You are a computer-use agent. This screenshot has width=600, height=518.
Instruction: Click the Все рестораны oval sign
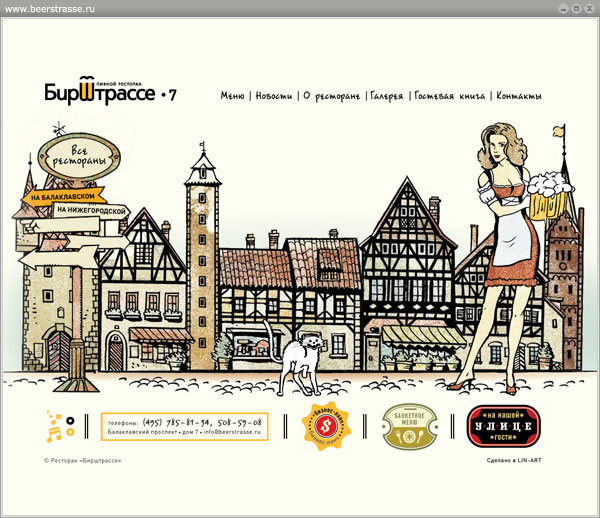tap(79, 157)
